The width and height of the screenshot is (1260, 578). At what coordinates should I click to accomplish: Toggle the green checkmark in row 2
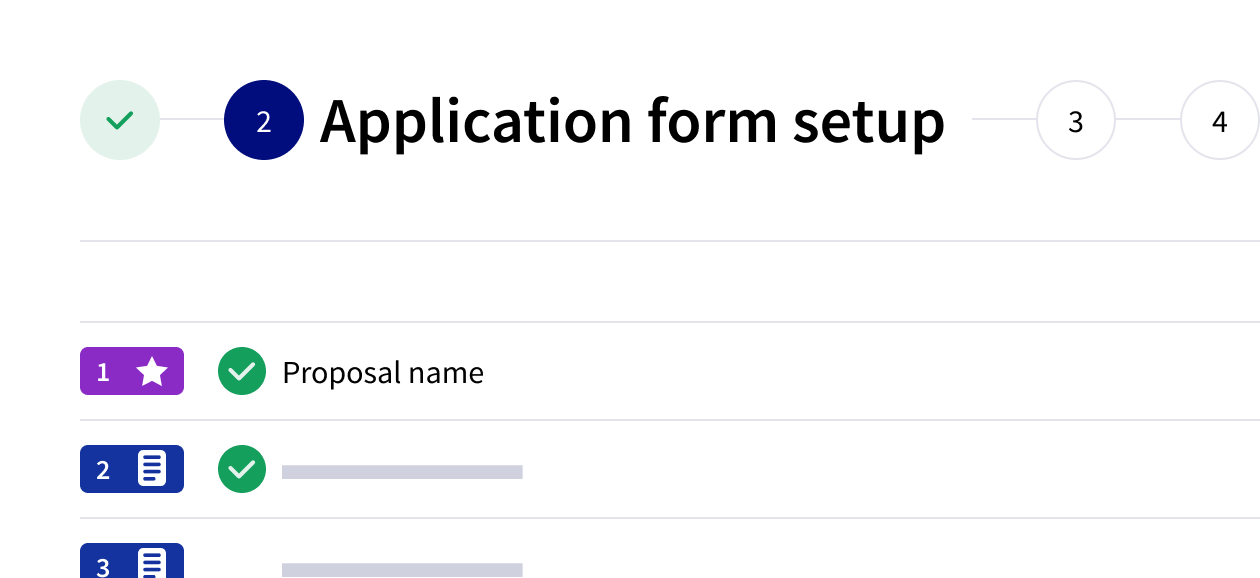coord(242,469)
